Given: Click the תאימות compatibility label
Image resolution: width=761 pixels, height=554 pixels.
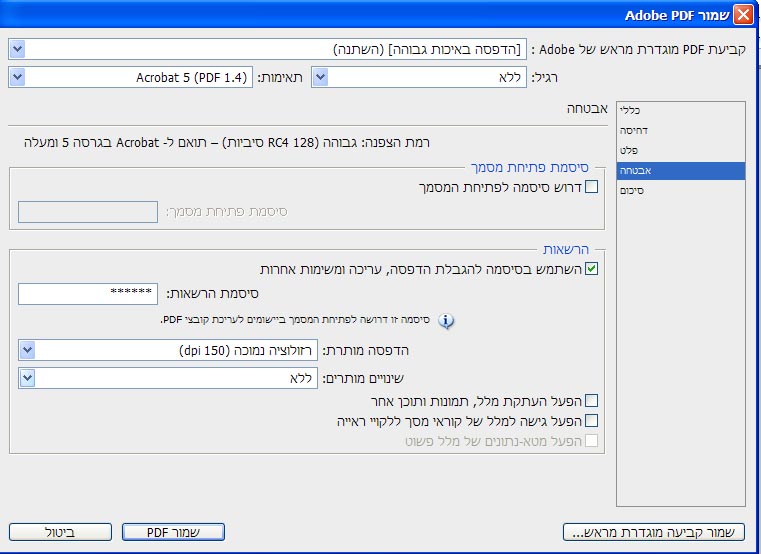Looking at the screenshot, I should [280, 78].
